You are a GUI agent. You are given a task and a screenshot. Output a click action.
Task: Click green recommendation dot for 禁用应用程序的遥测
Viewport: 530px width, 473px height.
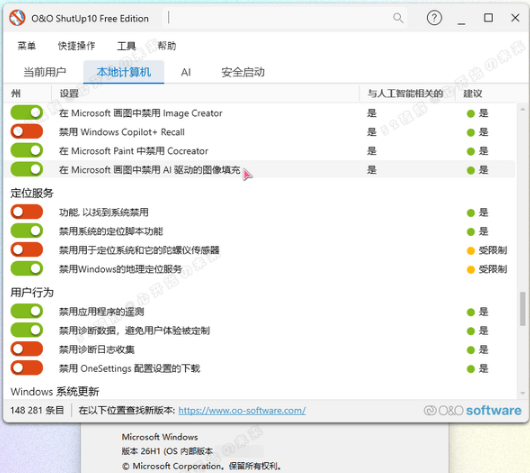471,312
